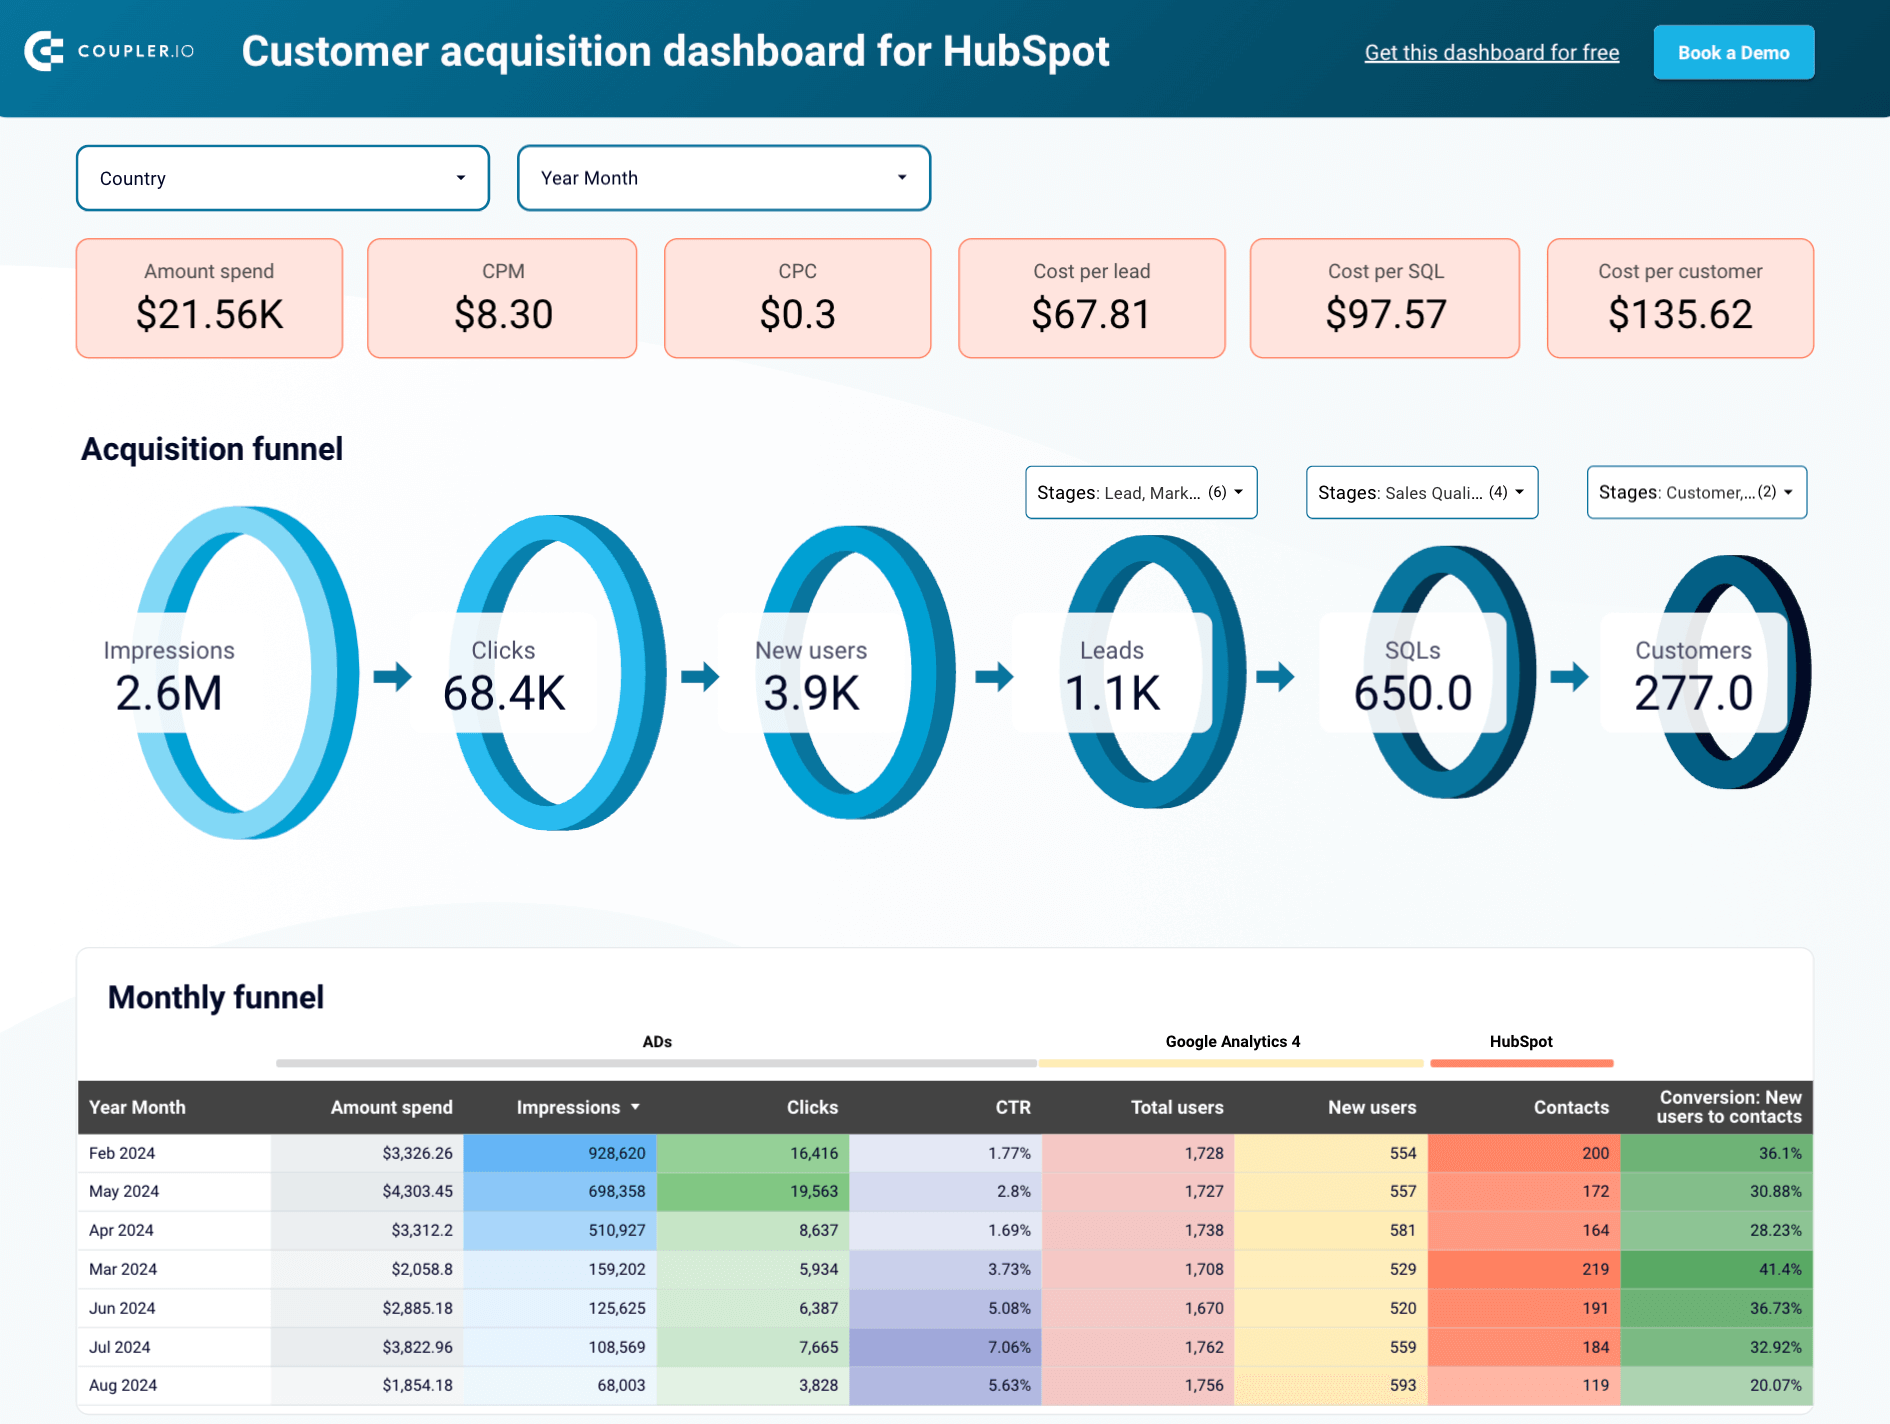Click the Google Analytics 4 group label
This screenshot has height=1424, width=1890.
[1233, 1041]
